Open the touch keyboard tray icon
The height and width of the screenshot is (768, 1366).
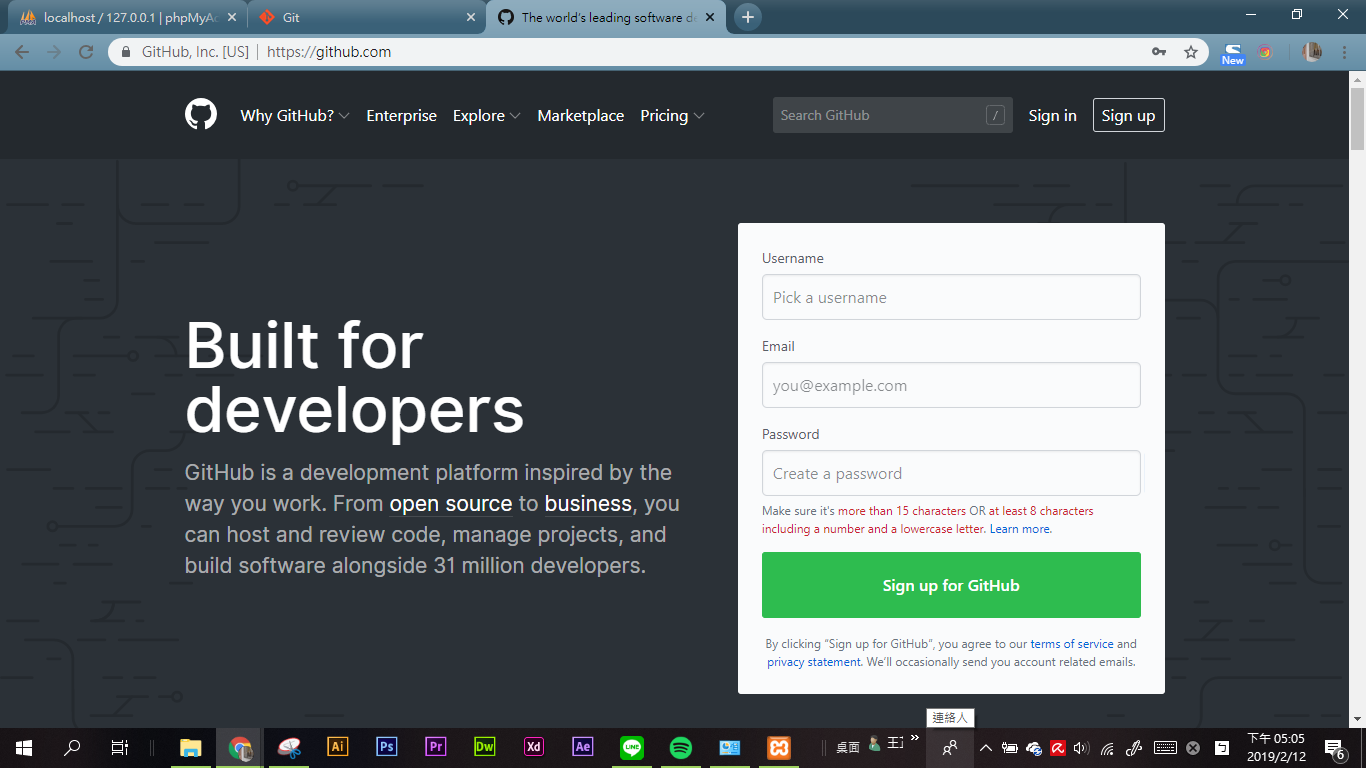pyautogui.click(x=1164, y=747)
